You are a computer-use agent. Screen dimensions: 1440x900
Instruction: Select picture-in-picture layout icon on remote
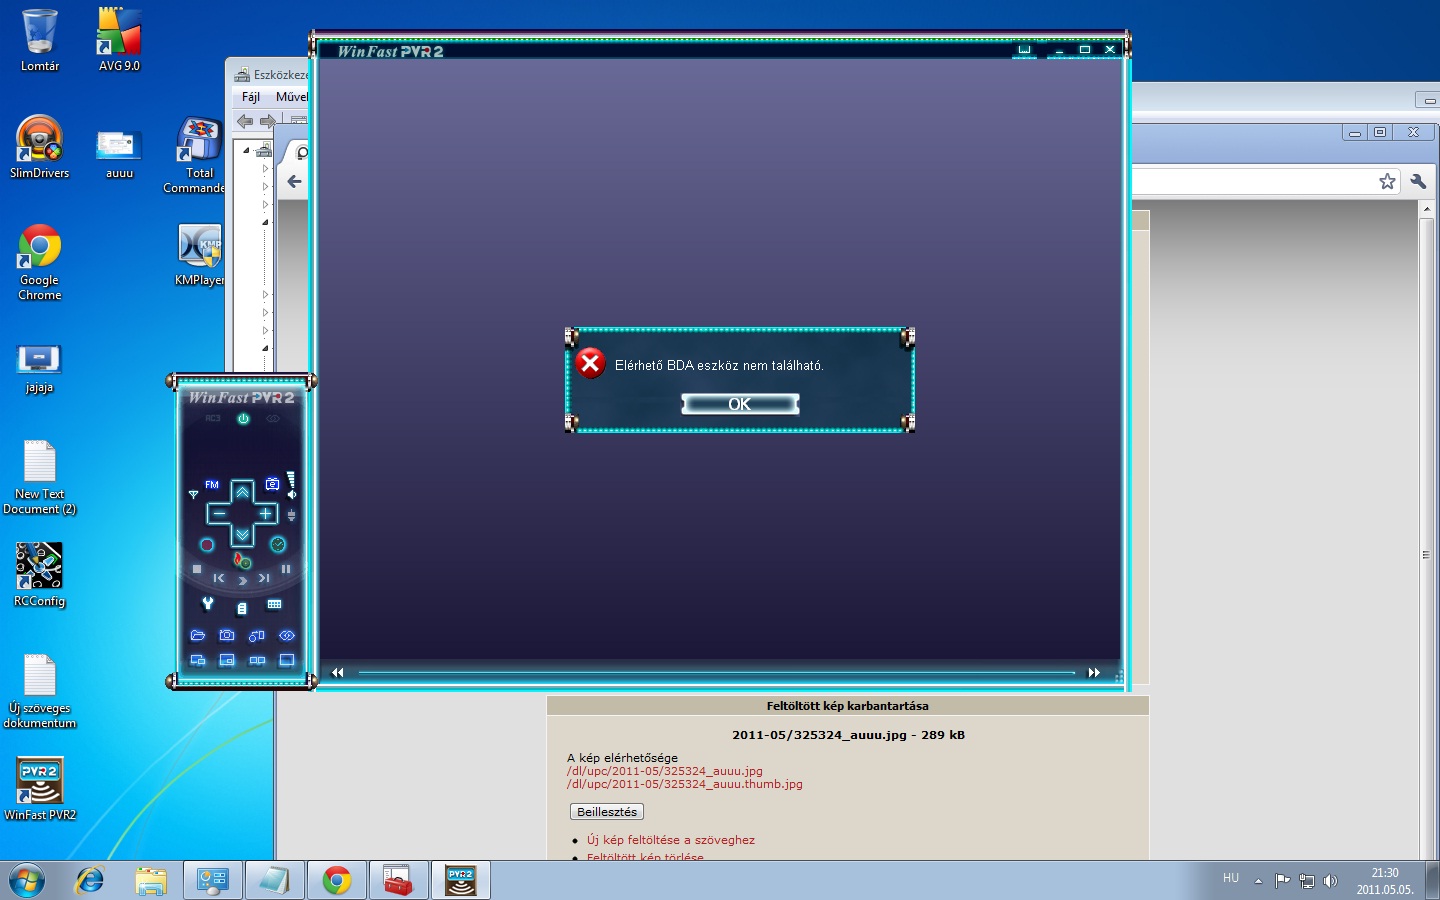[227, 660]
